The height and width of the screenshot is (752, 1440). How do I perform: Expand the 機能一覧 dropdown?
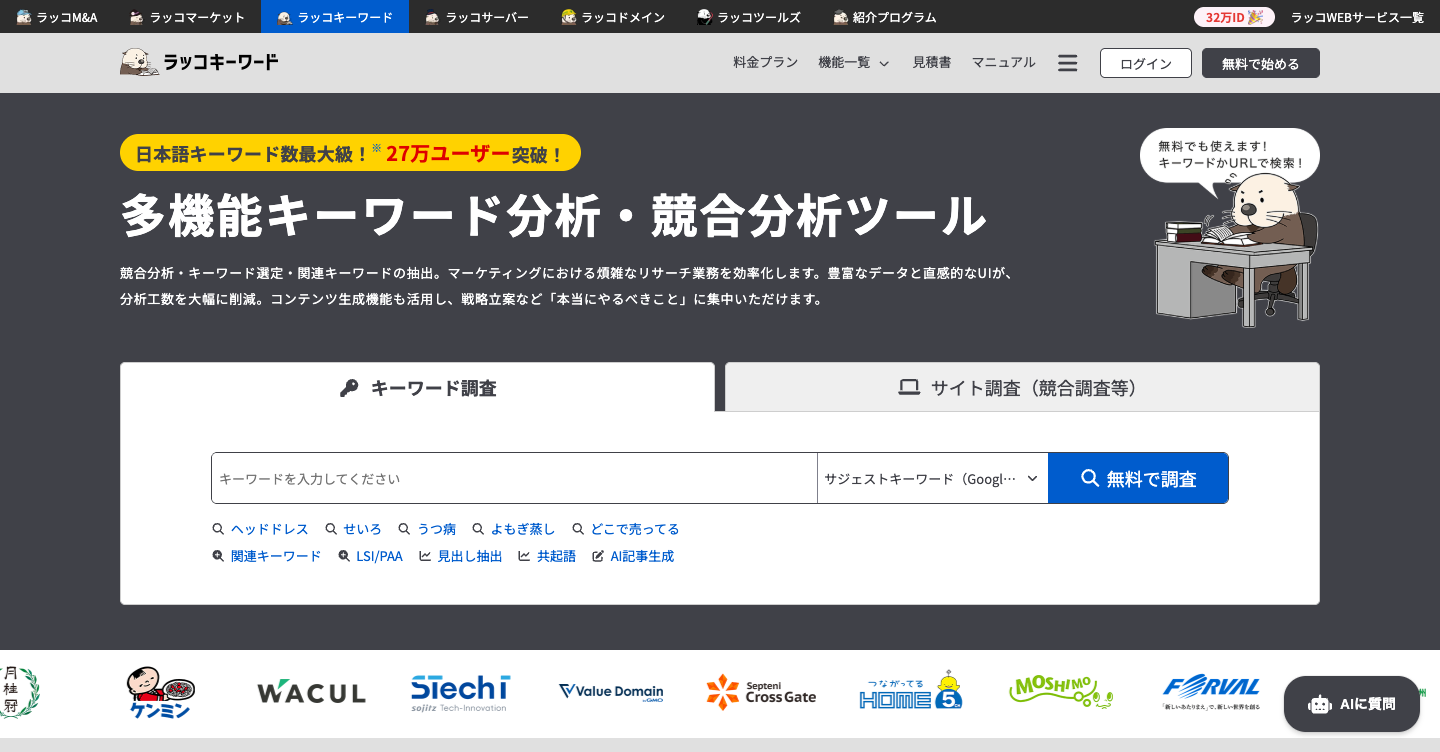click(x=853, y=62)
